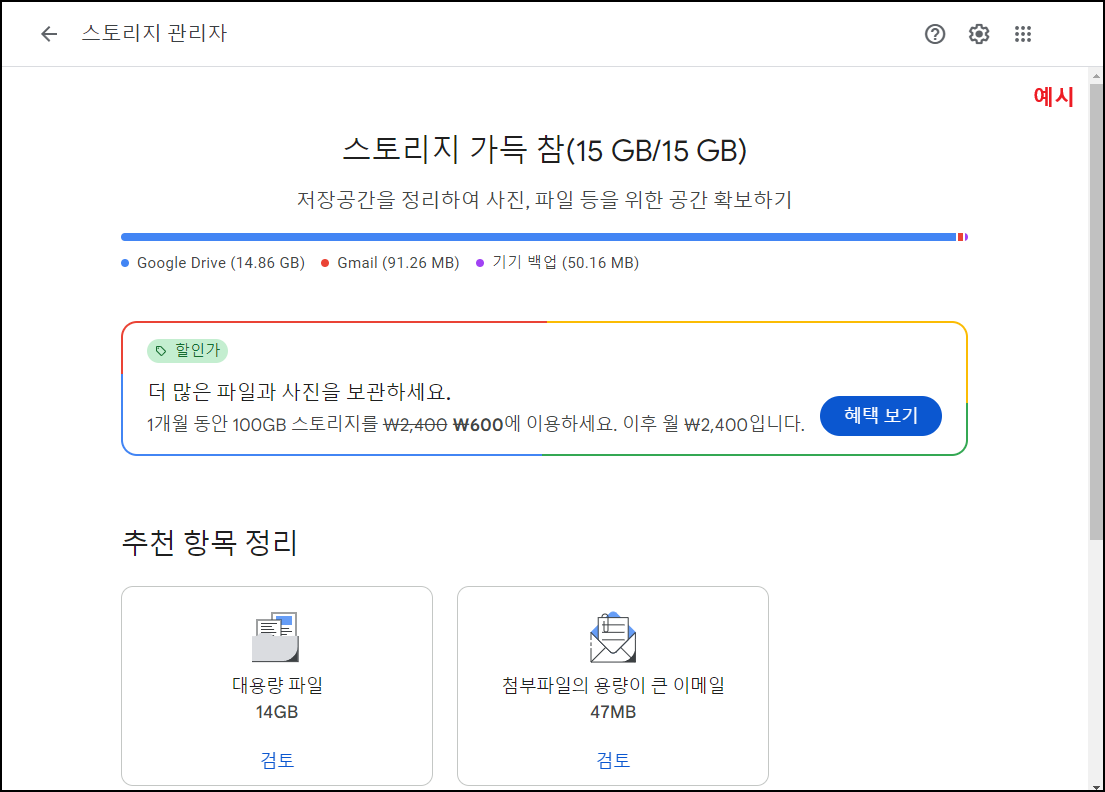Click the struck-through ₩2,400 price
This screenshot has height=792, width=1105.
(x=415, y=425)
